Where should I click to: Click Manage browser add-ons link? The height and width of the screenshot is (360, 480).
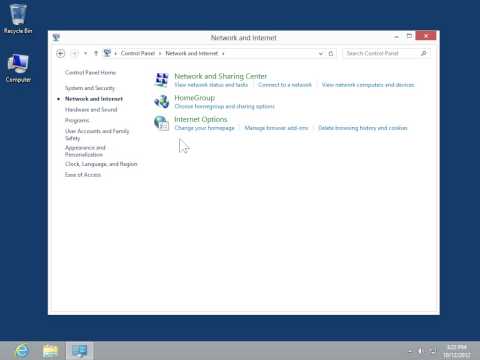[276, 128]
